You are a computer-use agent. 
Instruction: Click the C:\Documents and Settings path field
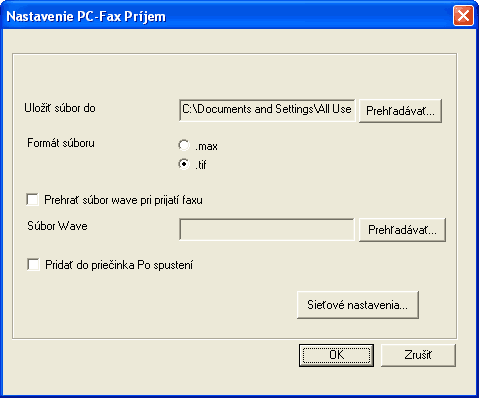click(x=267, y=110)
